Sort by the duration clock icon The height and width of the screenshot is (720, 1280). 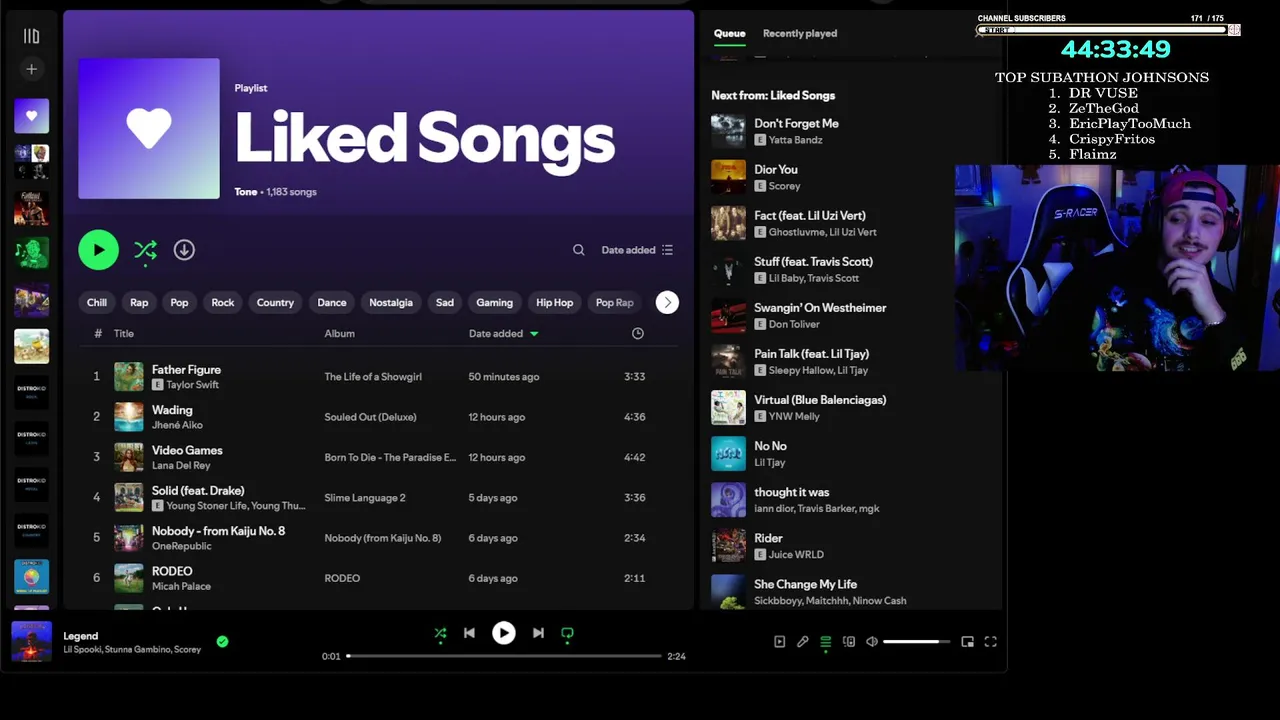[x=638, y=333]
